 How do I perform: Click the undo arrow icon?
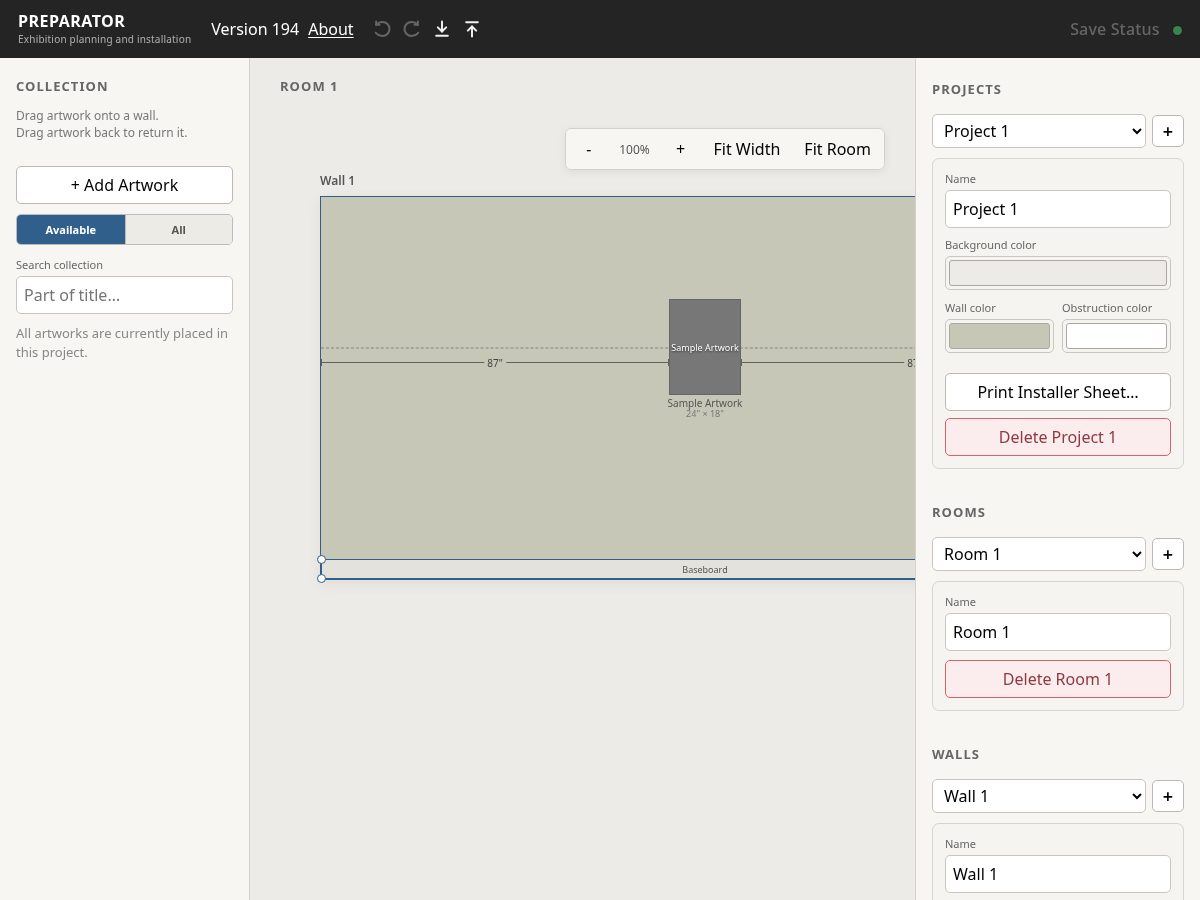coord(382,29)
